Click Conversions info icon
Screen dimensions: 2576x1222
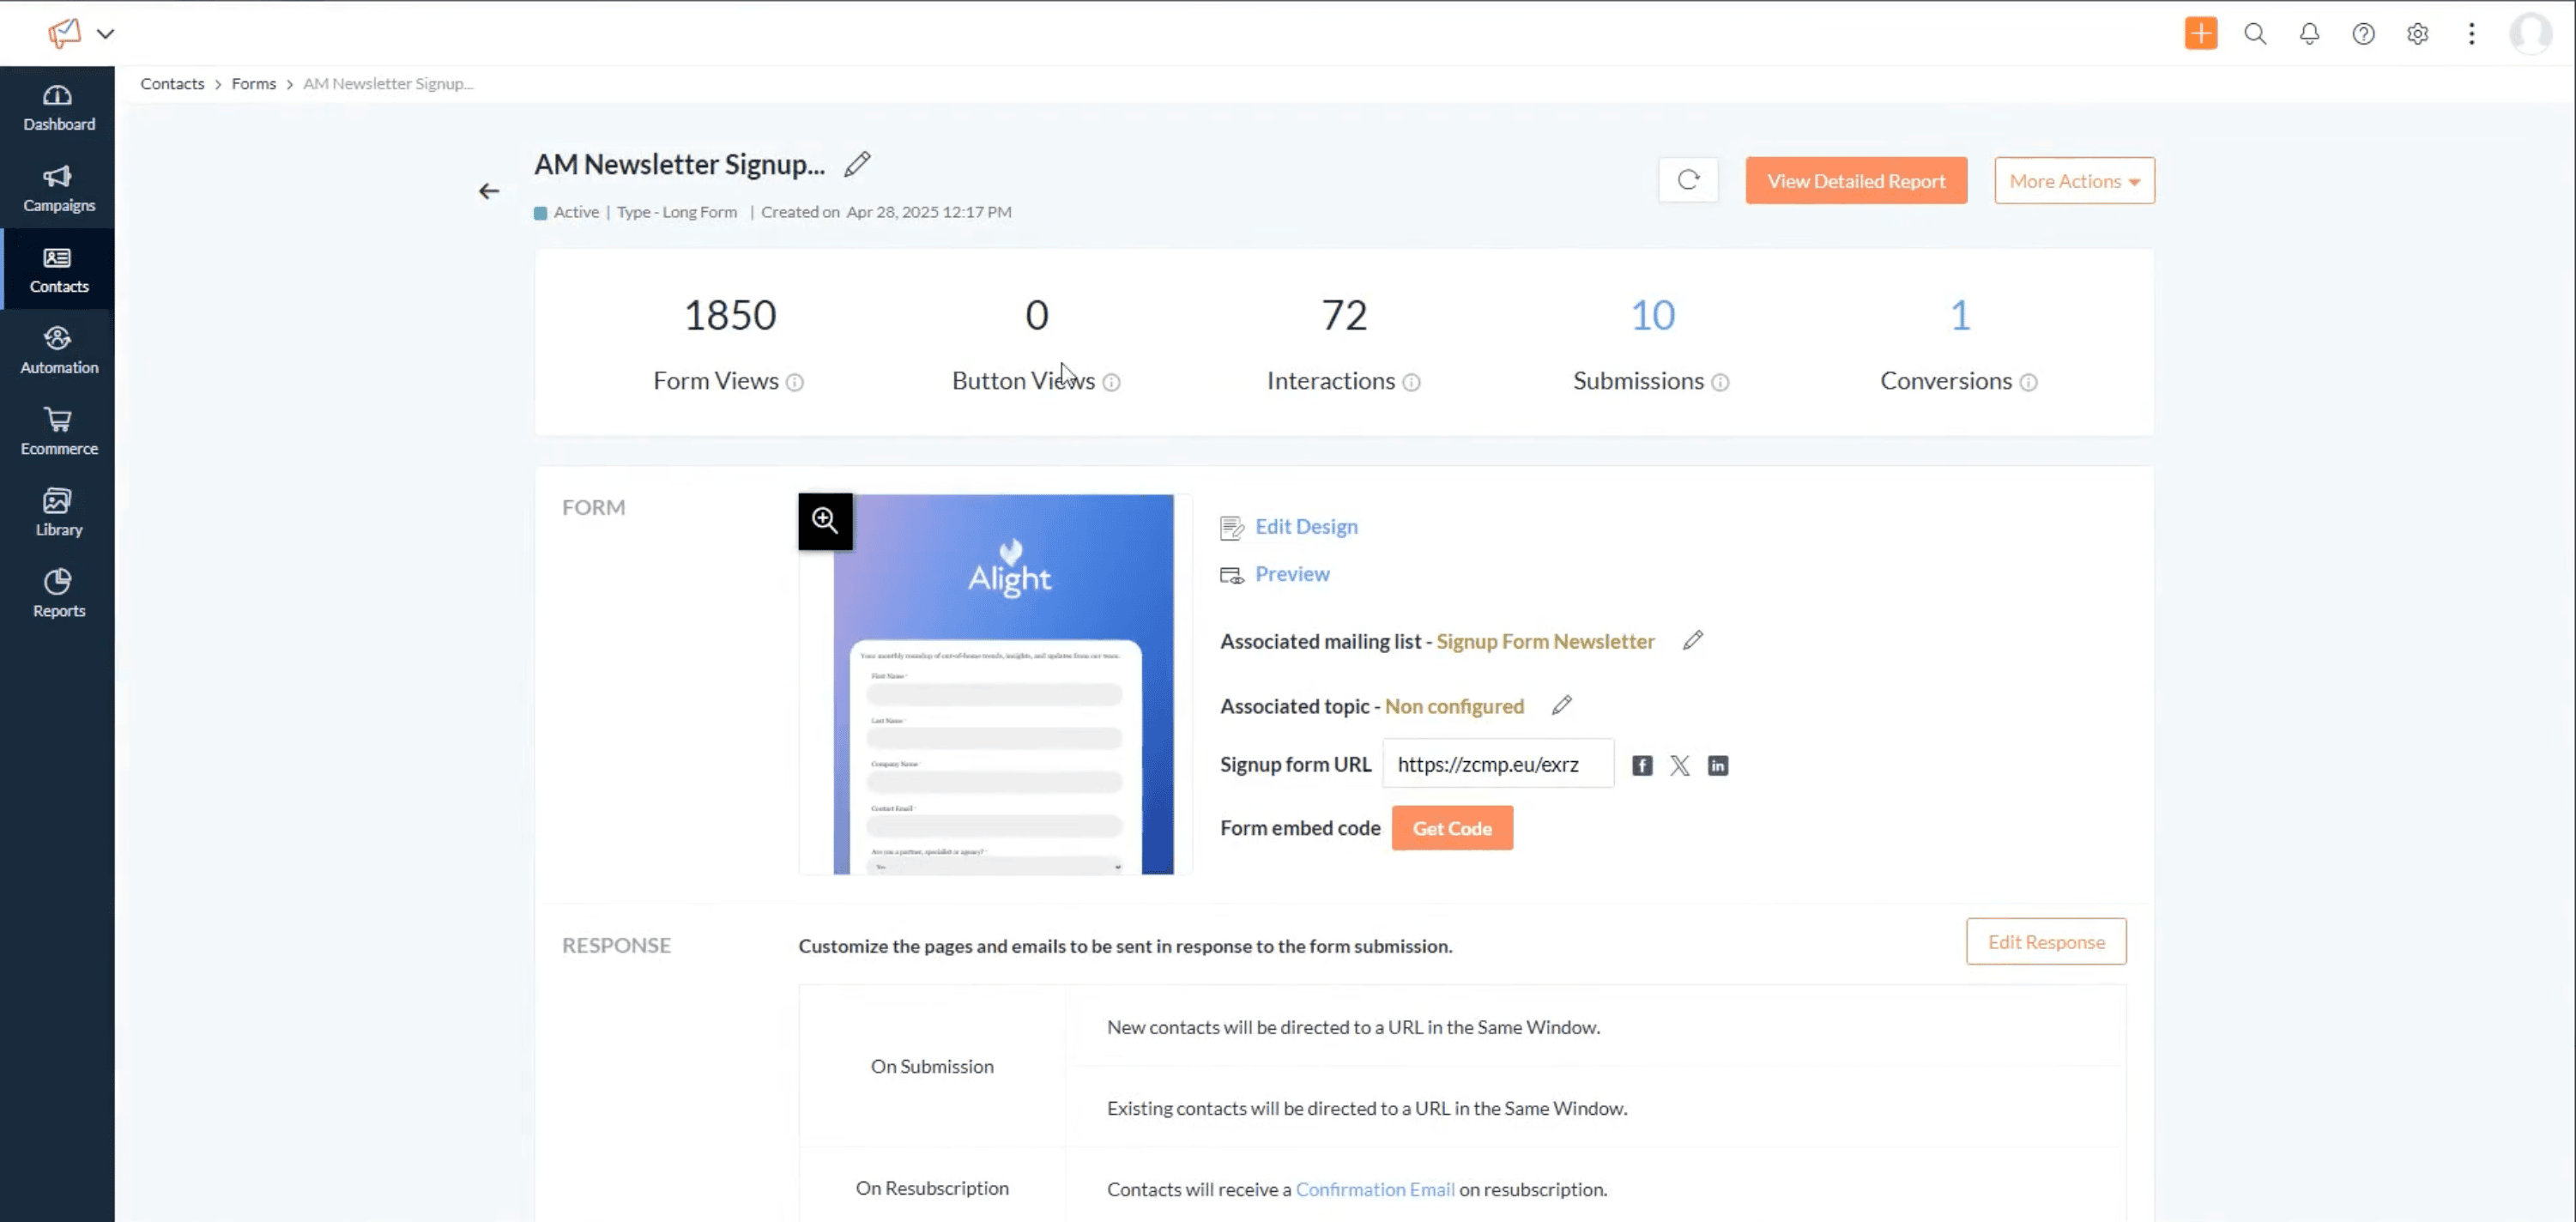pyautogui.click(x=2028, y=382)
